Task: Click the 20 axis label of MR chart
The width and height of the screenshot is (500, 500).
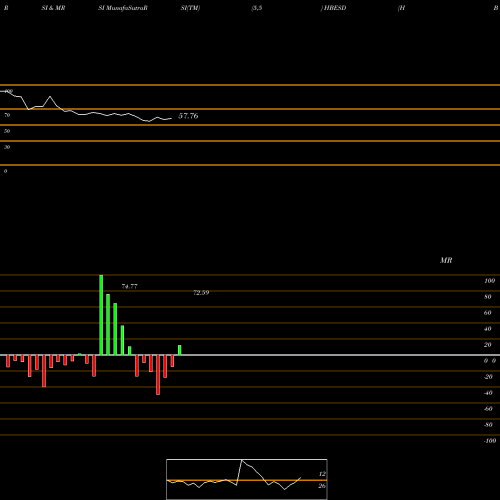Action: 488,345
